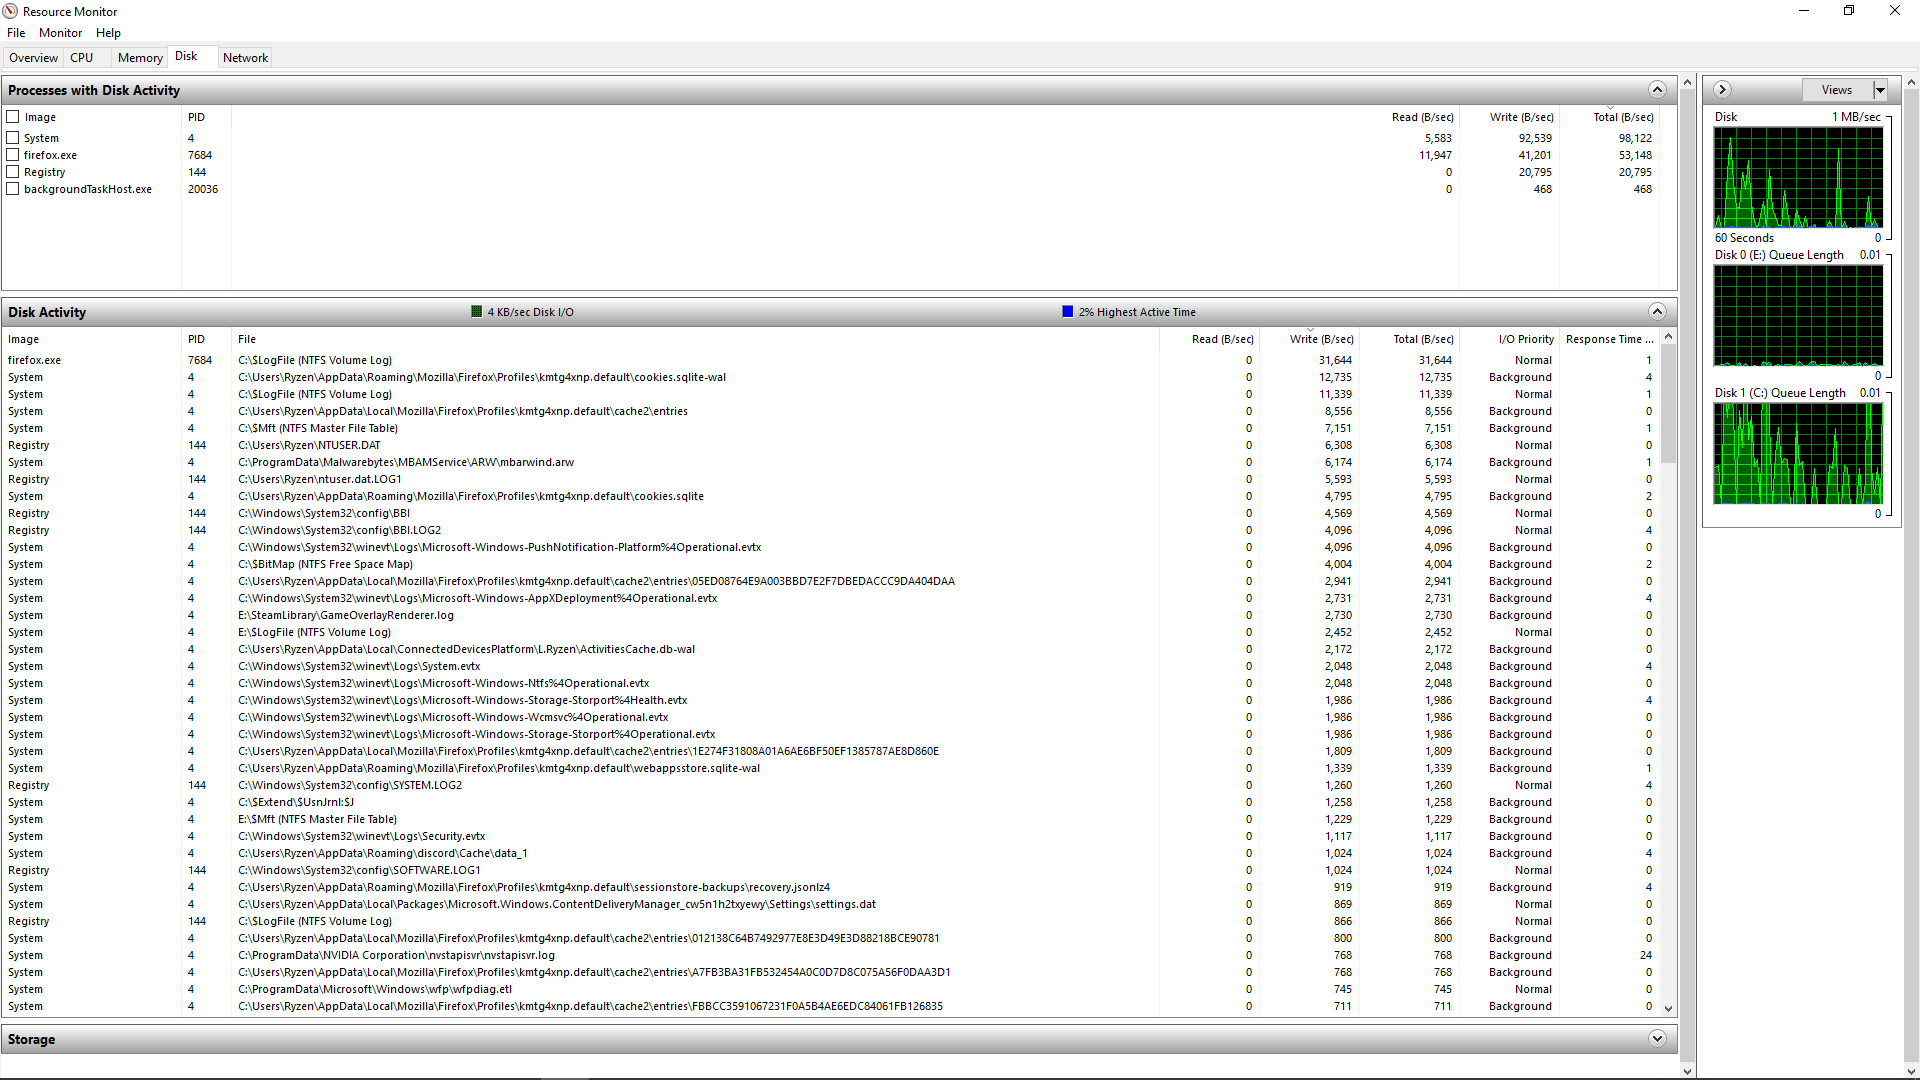Select the mbarwind.arw Malwarebytes row
Image resolution: width=1920 pixels, height=1080 pixels.
click(830, 462)
